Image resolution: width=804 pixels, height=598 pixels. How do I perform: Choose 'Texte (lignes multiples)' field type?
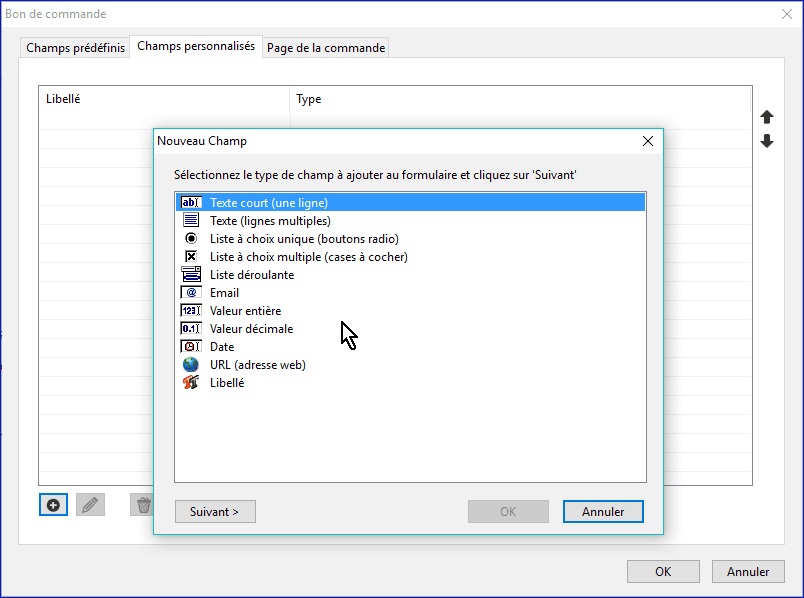269,221
